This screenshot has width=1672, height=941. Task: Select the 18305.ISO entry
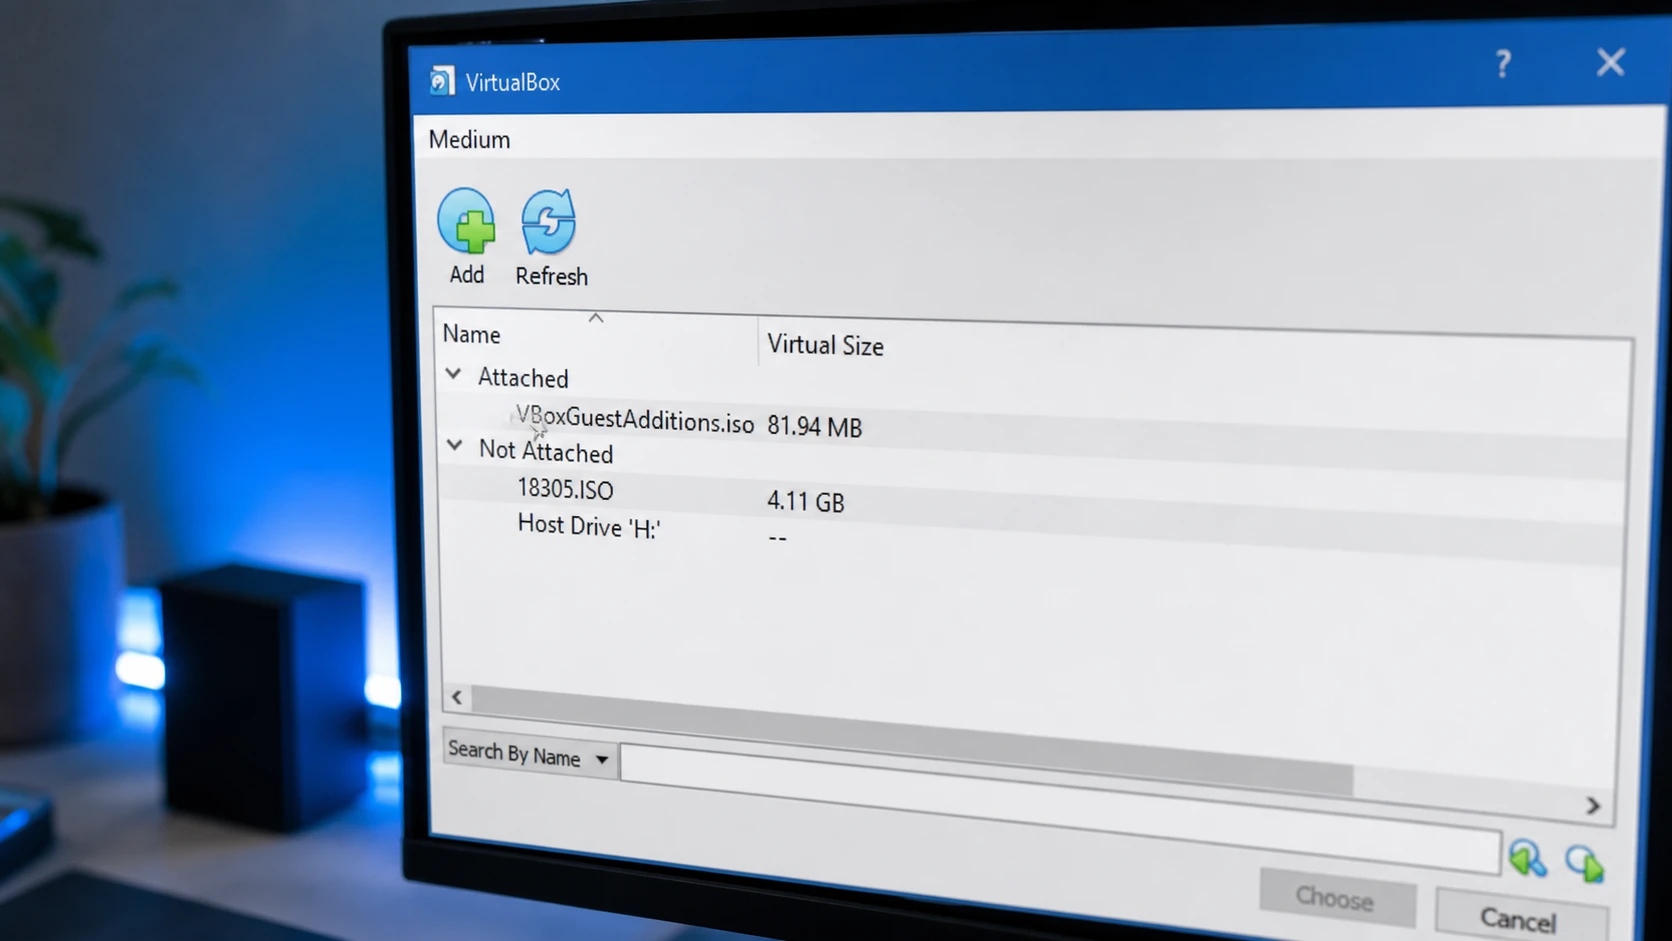point(565,489)
